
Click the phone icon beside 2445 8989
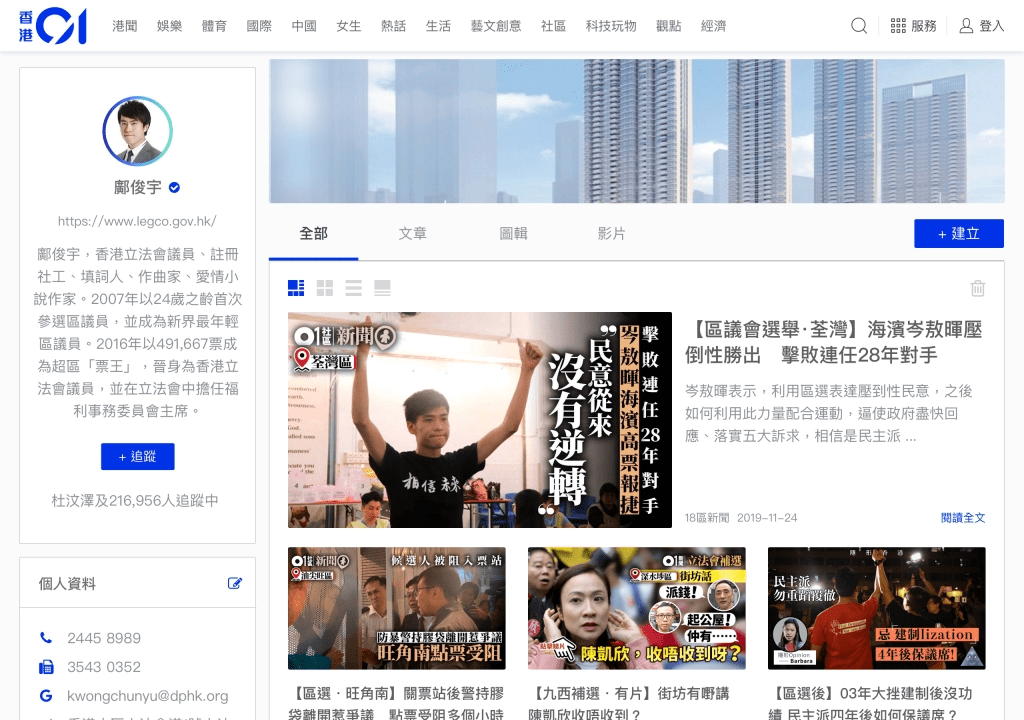46,638
